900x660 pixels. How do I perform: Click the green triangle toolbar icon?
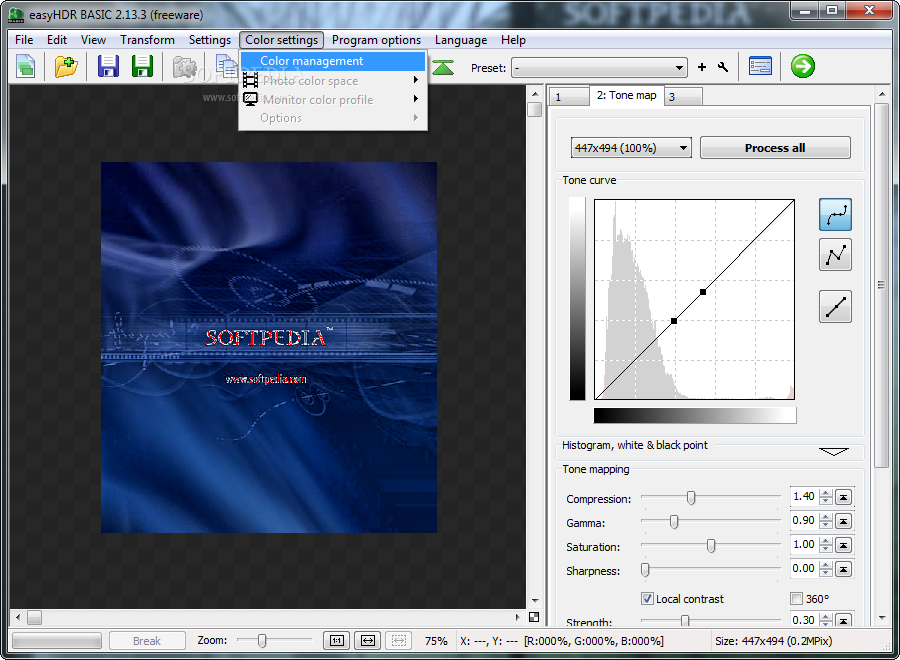[443, 67]
